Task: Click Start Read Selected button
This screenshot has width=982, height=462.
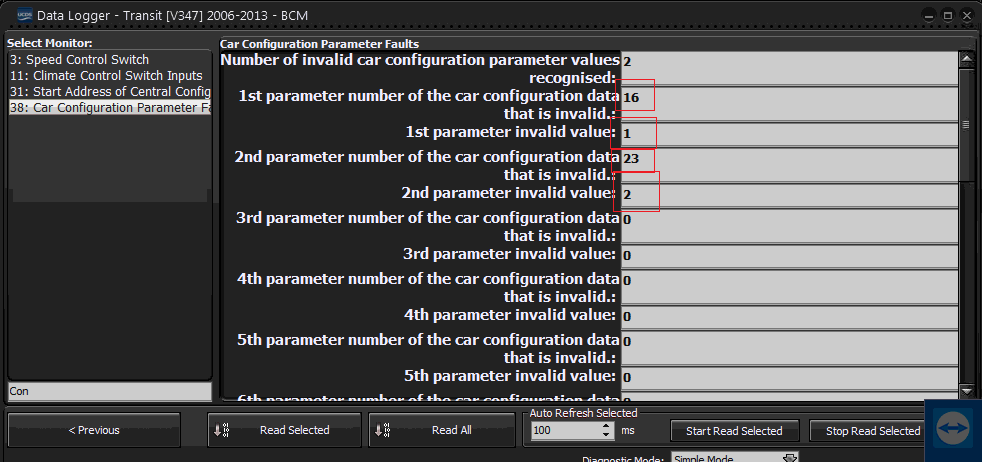Action: tap(734, 431)
